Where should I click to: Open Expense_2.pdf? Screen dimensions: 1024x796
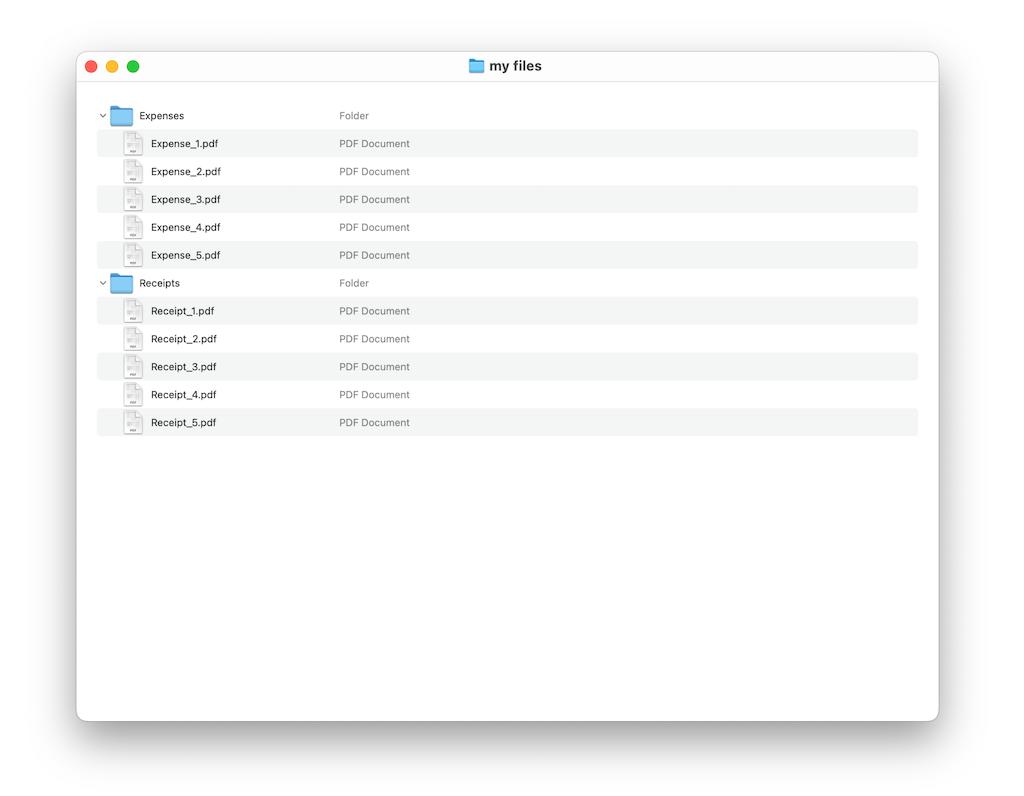tap(184, 171)
